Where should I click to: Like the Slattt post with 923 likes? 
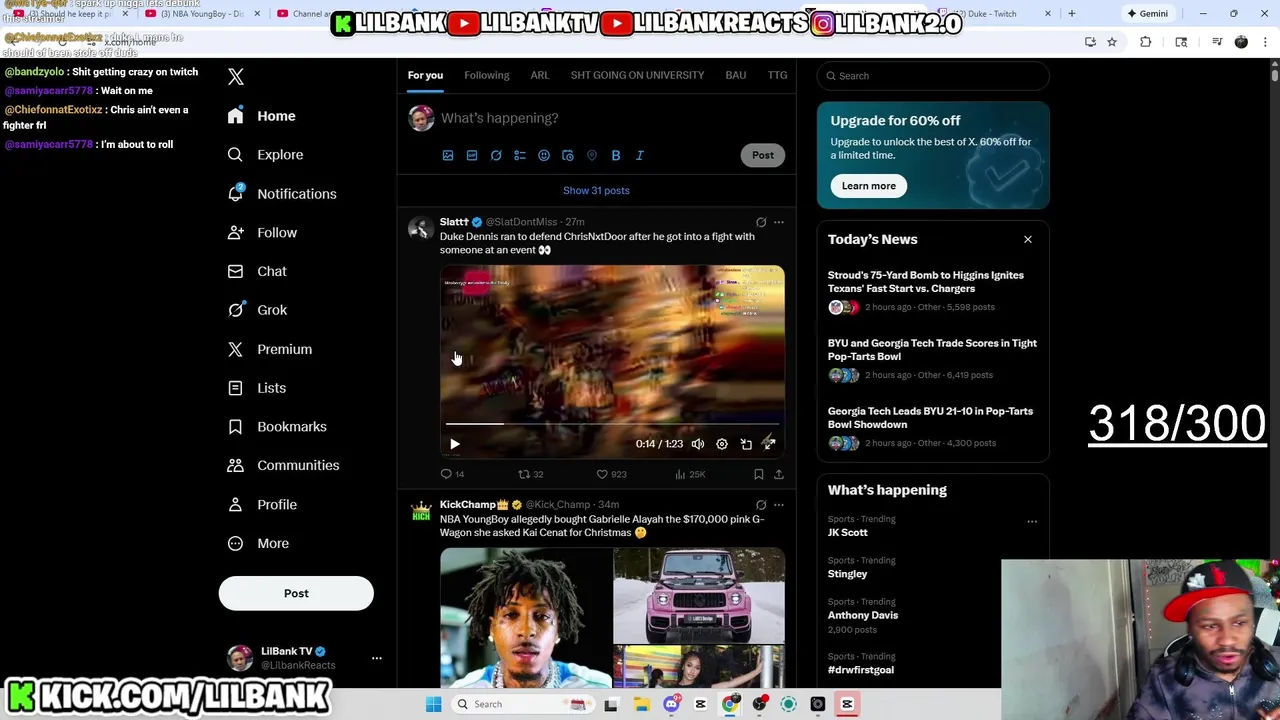[611, 475]
